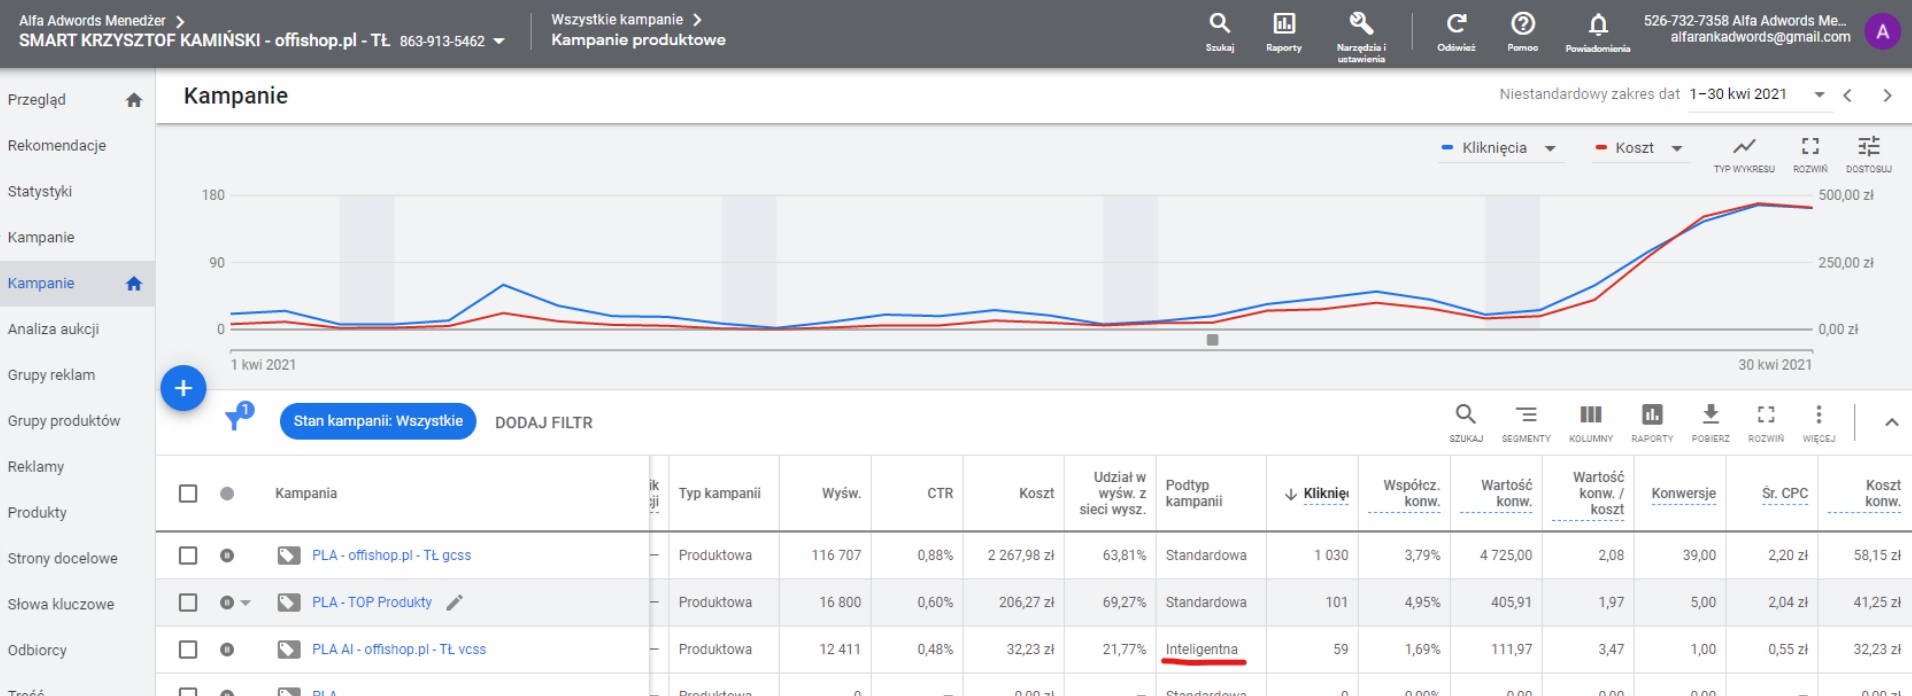1912x696 pixels.
Task: Open Grupy produktów in left sidebar
Action: click(64, 420)
